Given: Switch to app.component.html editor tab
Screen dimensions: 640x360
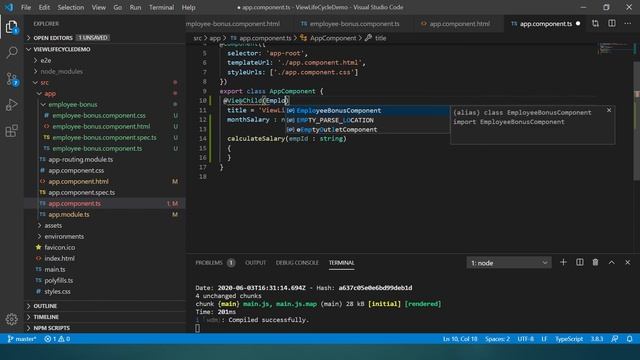Looking at the screenshot, I should pos(459,24).
